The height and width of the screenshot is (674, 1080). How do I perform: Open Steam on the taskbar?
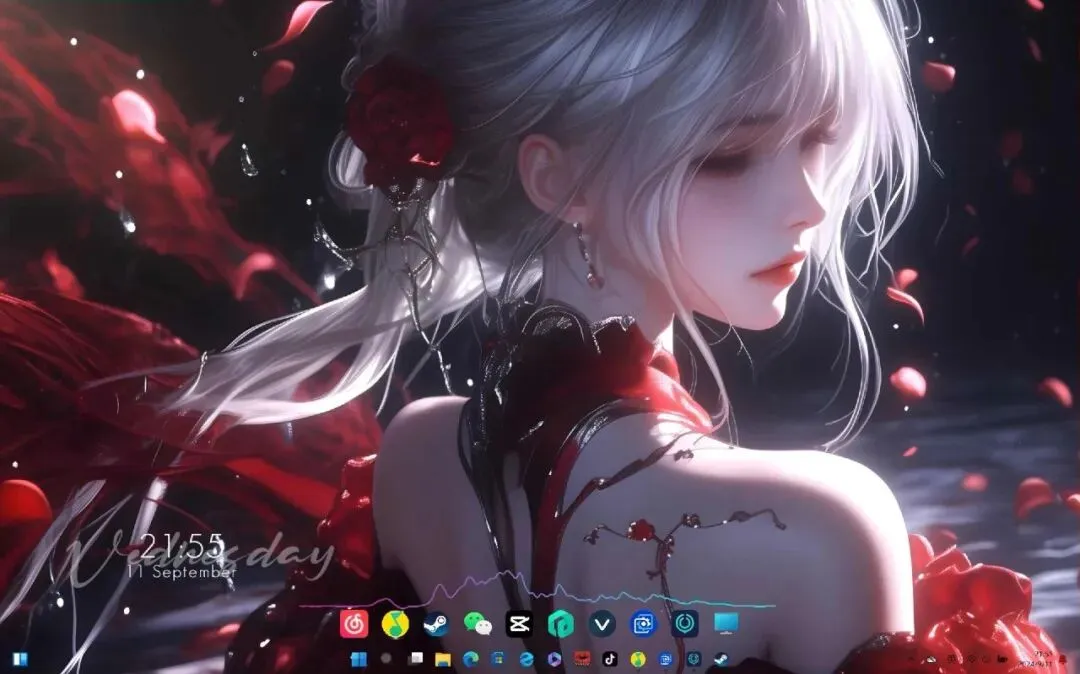721,660
